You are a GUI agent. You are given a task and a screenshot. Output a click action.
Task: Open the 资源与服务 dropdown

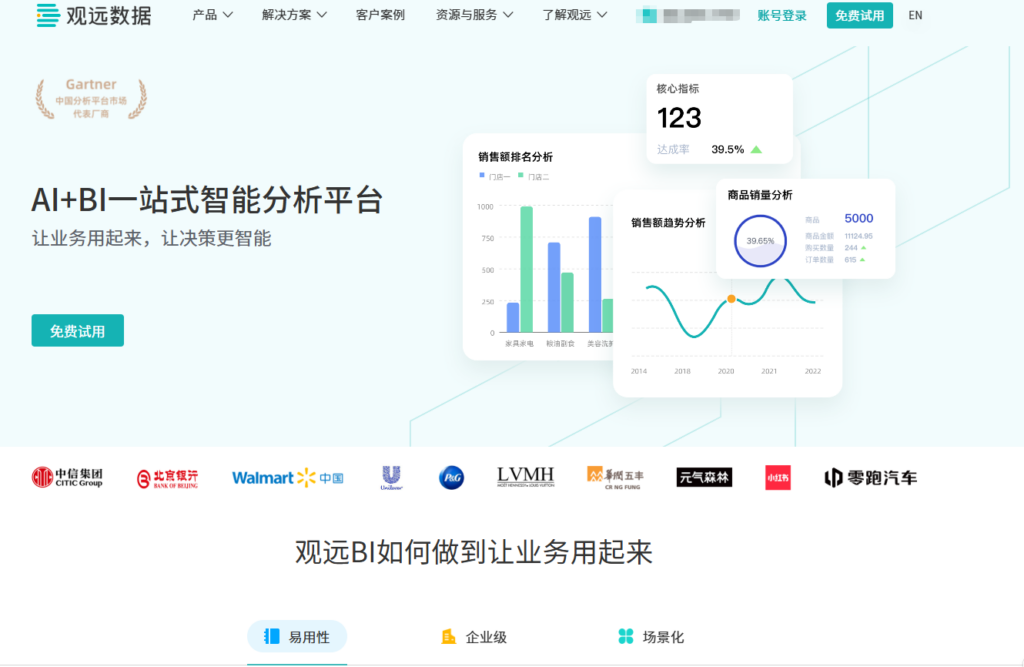coord(474,15)
